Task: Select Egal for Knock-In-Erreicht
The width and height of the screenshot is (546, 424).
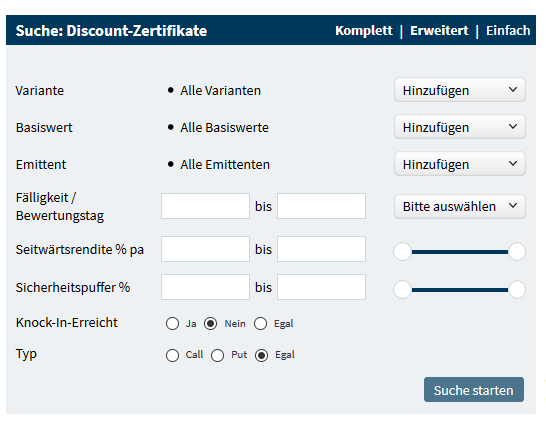Action: [260, 323]
